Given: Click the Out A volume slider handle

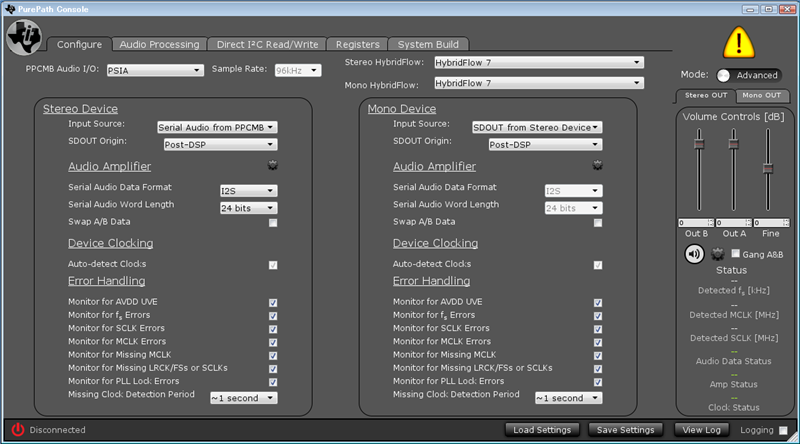Looking at the screenshot, I should click(x=733, y=143).
